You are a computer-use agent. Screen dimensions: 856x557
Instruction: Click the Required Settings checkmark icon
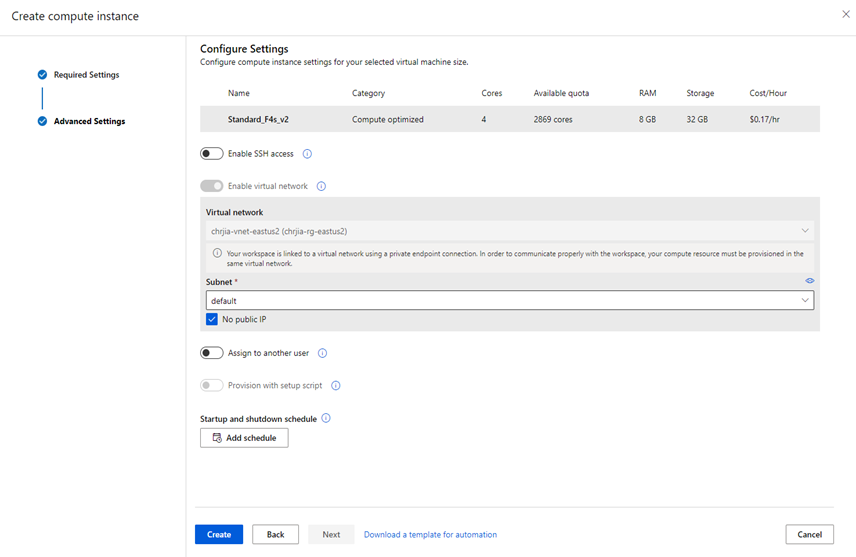(x=42, y=75)
